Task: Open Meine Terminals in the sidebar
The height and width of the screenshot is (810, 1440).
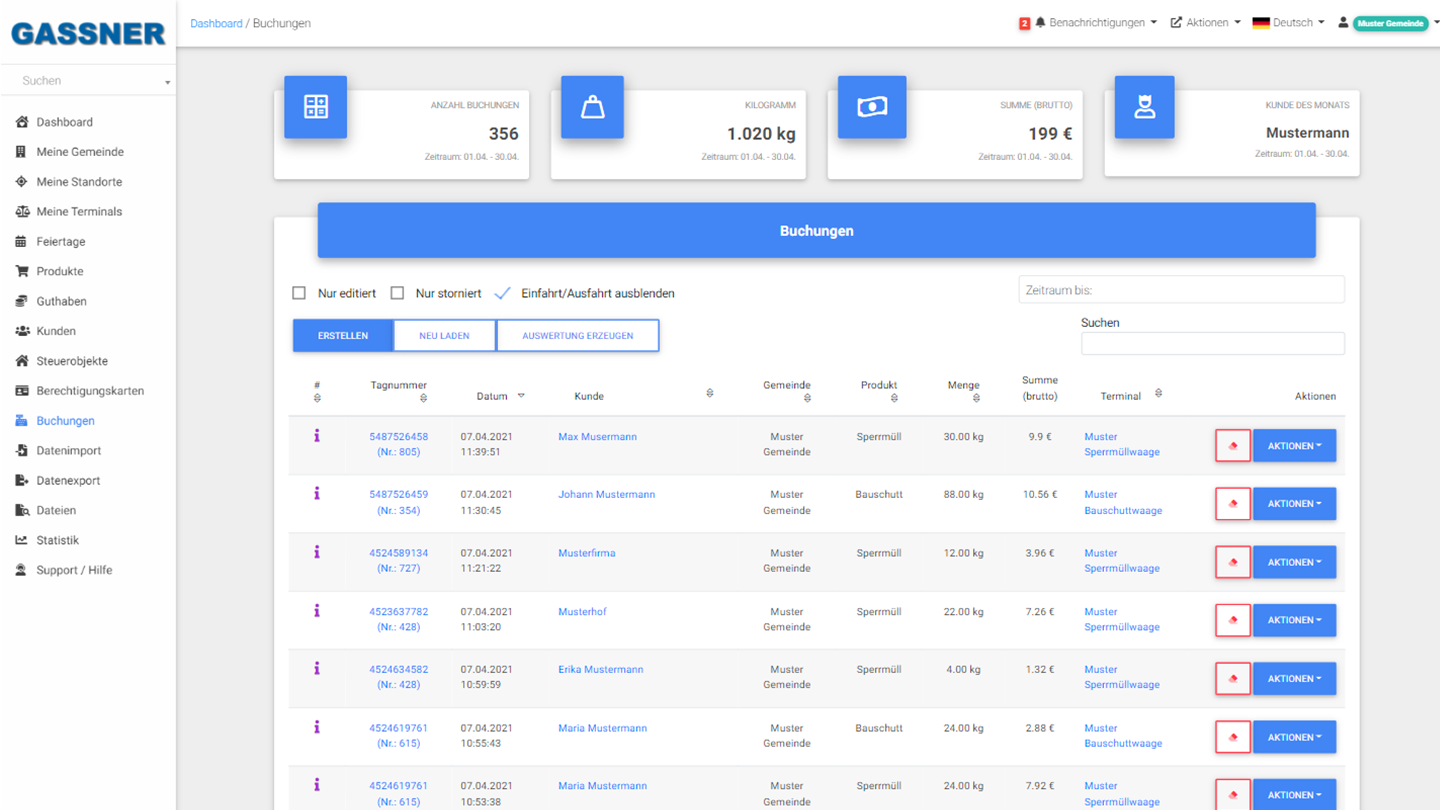Action: pyautogui.click(x=79, y=211)
